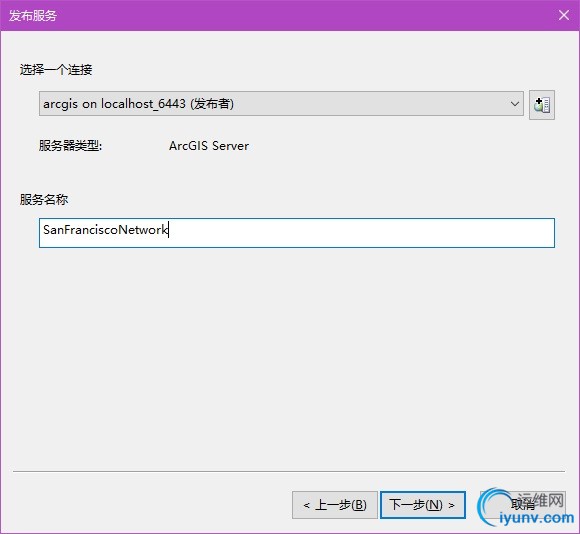Click the service name input field

click(x=297, y=233)
